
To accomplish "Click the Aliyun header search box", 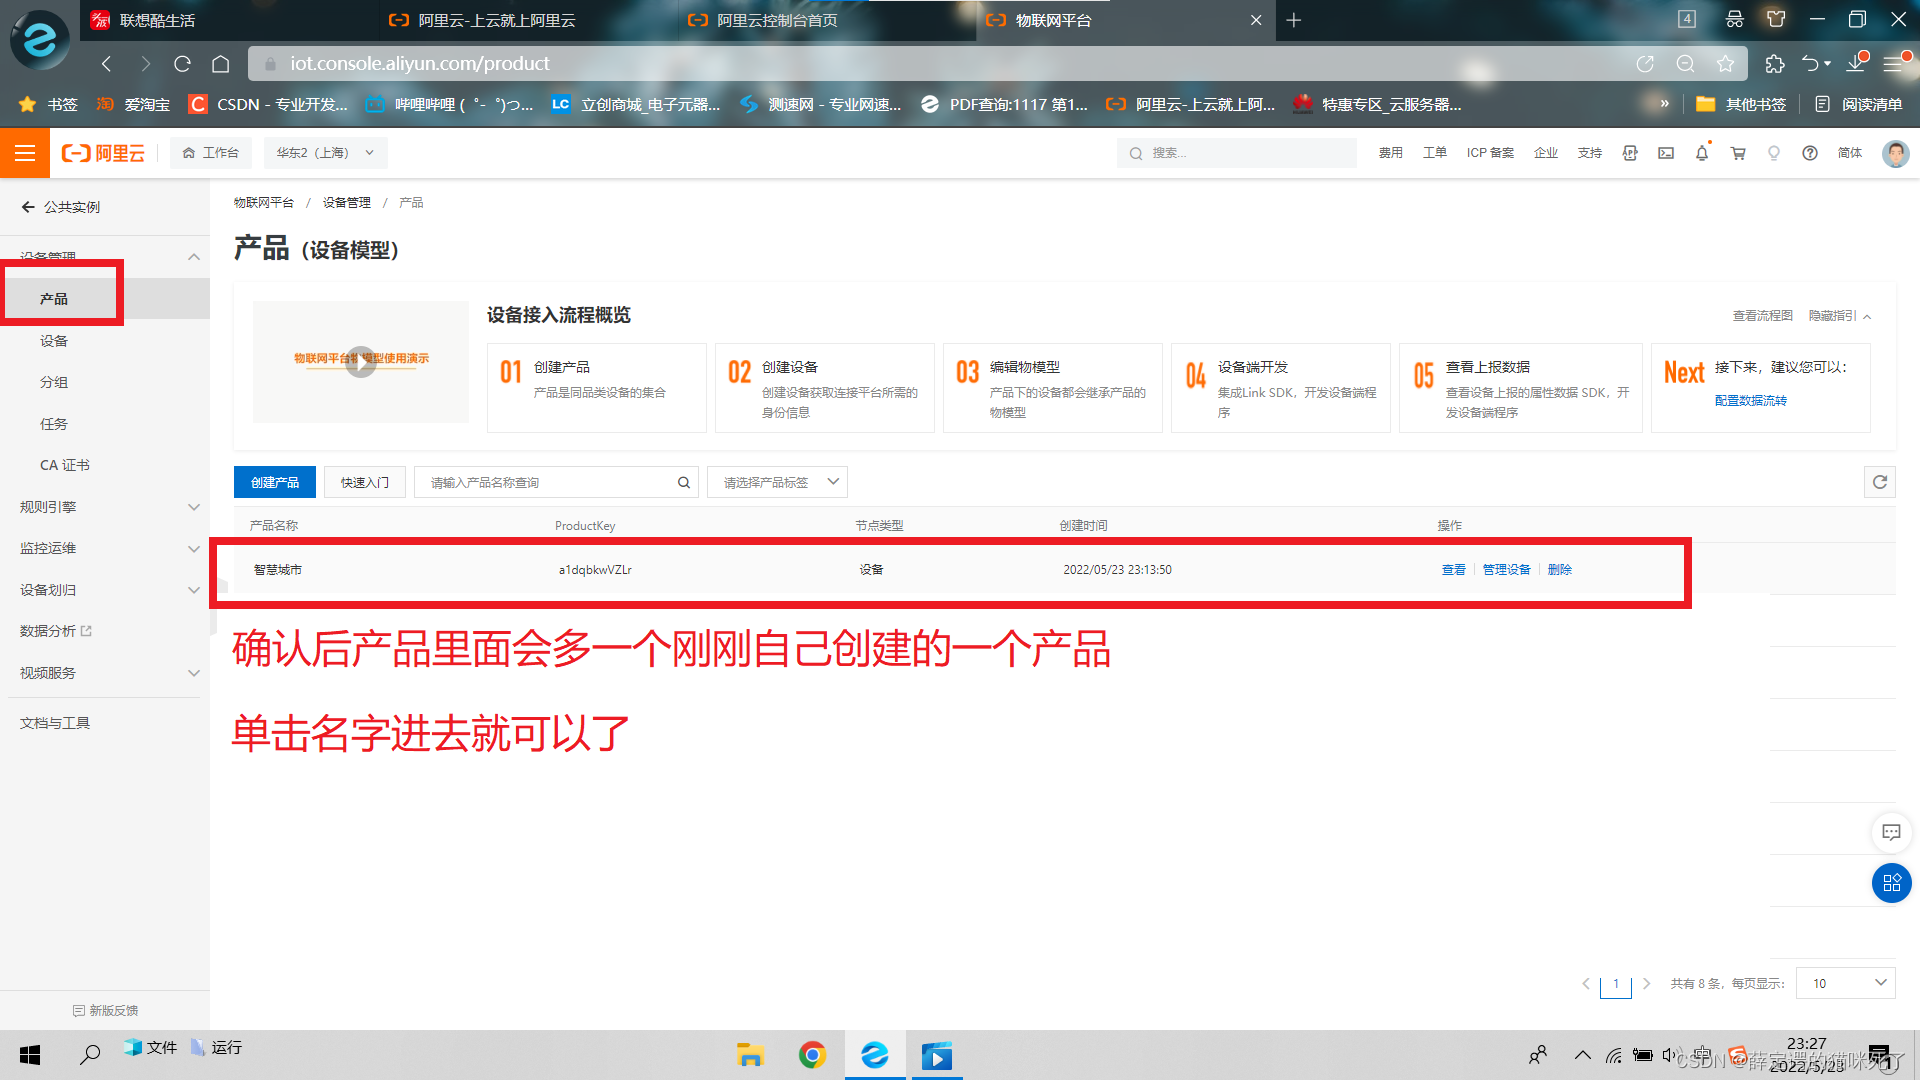I will tap(1236, 153).
